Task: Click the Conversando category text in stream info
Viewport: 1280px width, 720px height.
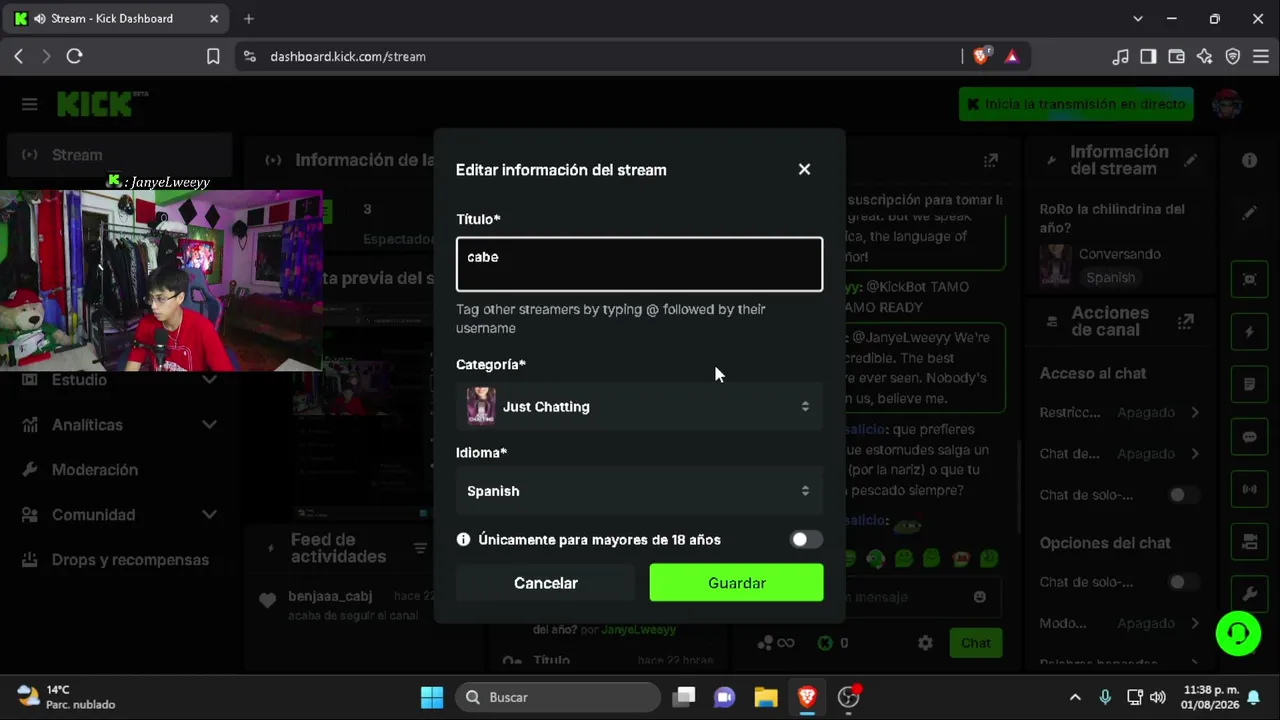Action: [x=1120, y=254]
